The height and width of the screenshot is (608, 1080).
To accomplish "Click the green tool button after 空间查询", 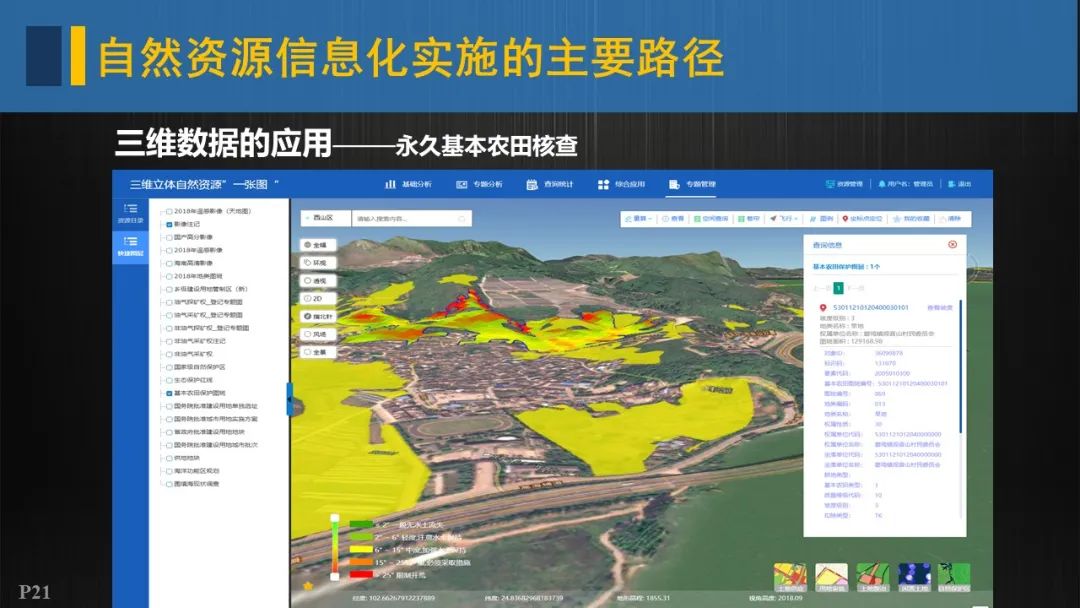I will pos(749,218).
